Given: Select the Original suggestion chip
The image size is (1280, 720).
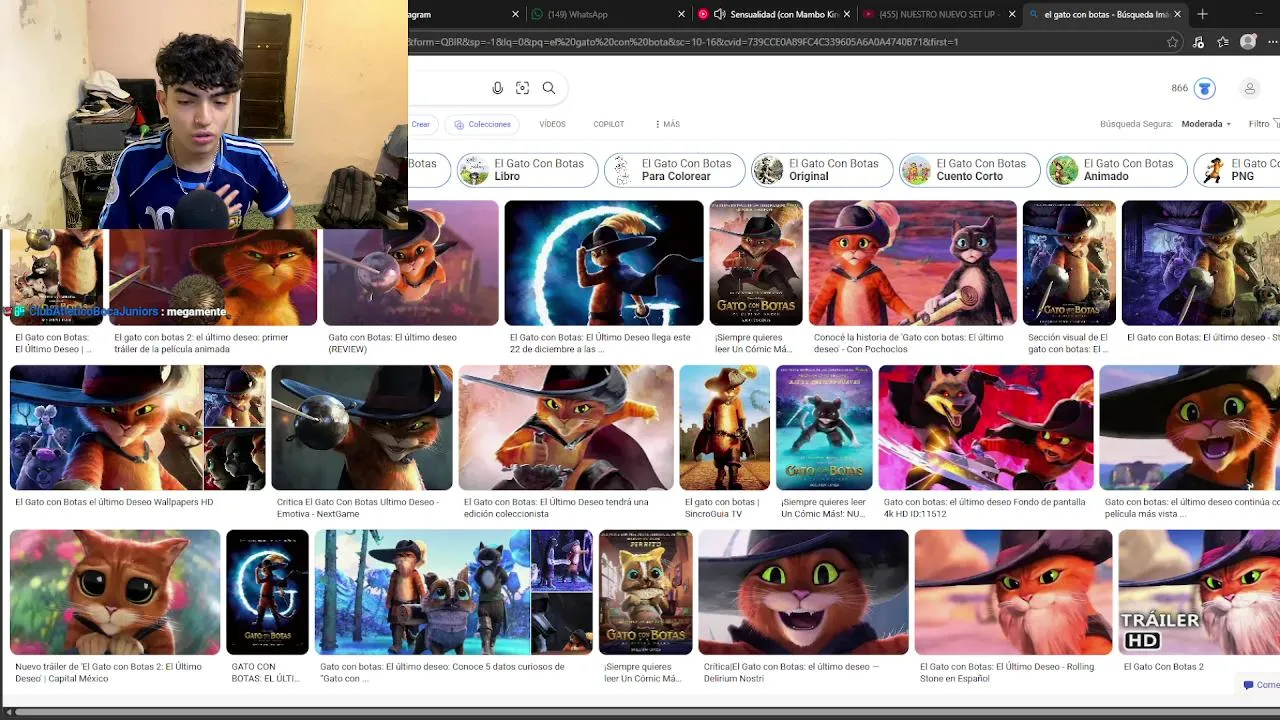Looking at the screenshot, I should [822, 170].
